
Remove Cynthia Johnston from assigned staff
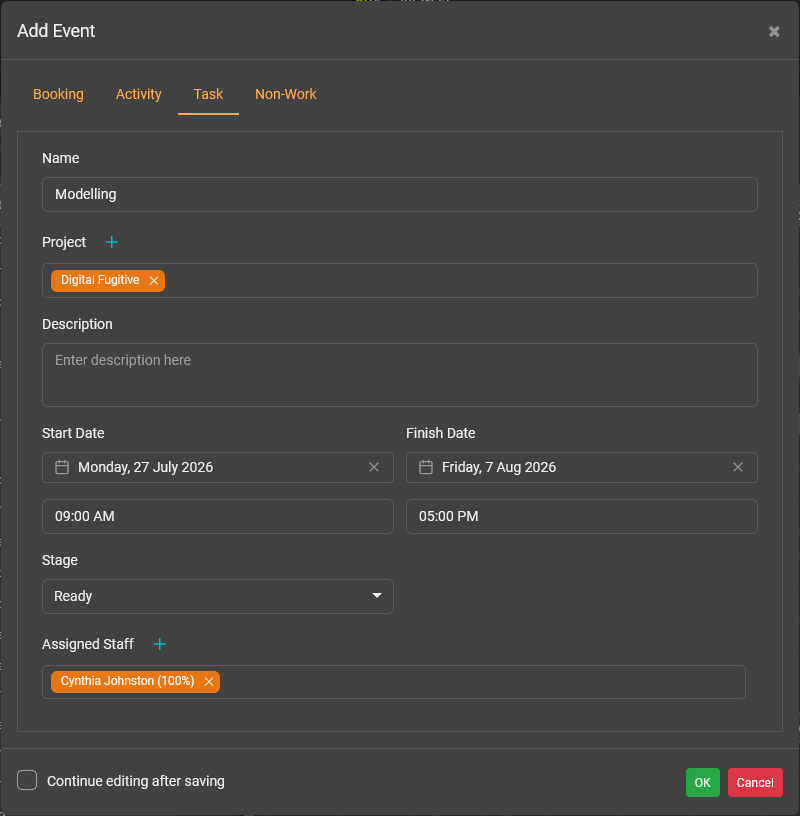209,682
